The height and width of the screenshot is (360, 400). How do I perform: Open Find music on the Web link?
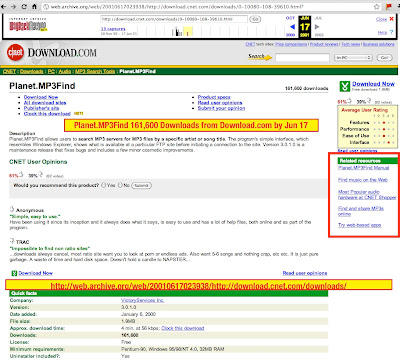click(x=363, y=180)
